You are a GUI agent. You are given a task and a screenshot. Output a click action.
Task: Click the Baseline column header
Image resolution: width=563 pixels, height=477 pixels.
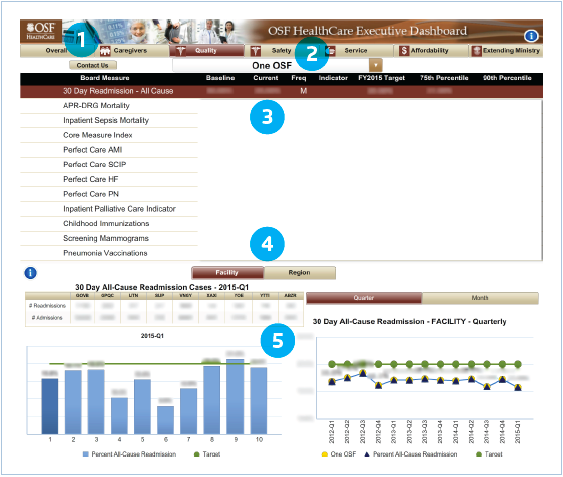pos(220,78)
